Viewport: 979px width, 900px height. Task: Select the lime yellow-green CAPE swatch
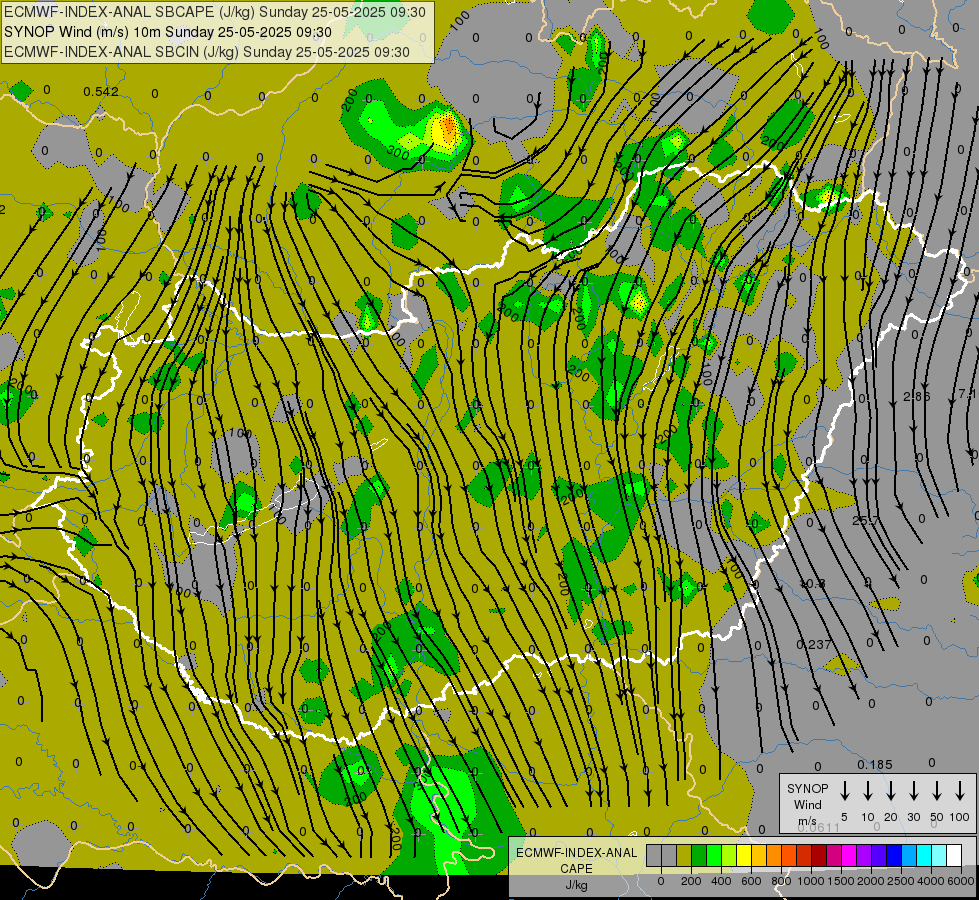click(x=729, y=856)
